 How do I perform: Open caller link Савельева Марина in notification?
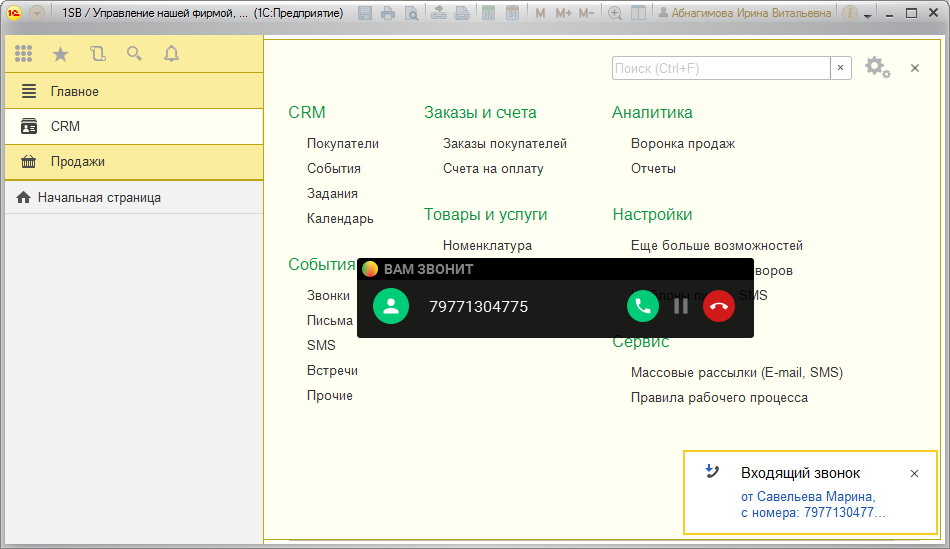pyautogui.click(x=808, y=496)
